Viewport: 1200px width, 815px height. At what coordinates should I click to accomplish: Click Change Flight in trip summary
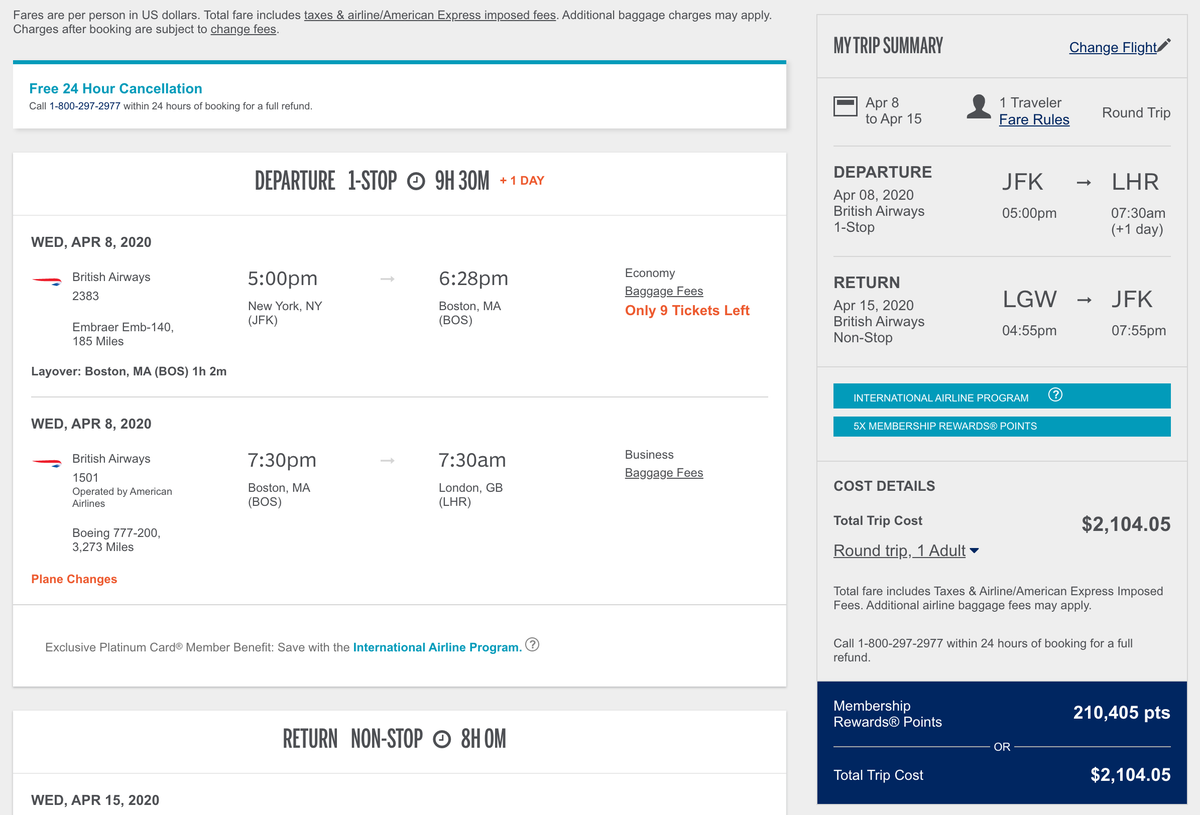point(1112,47)
